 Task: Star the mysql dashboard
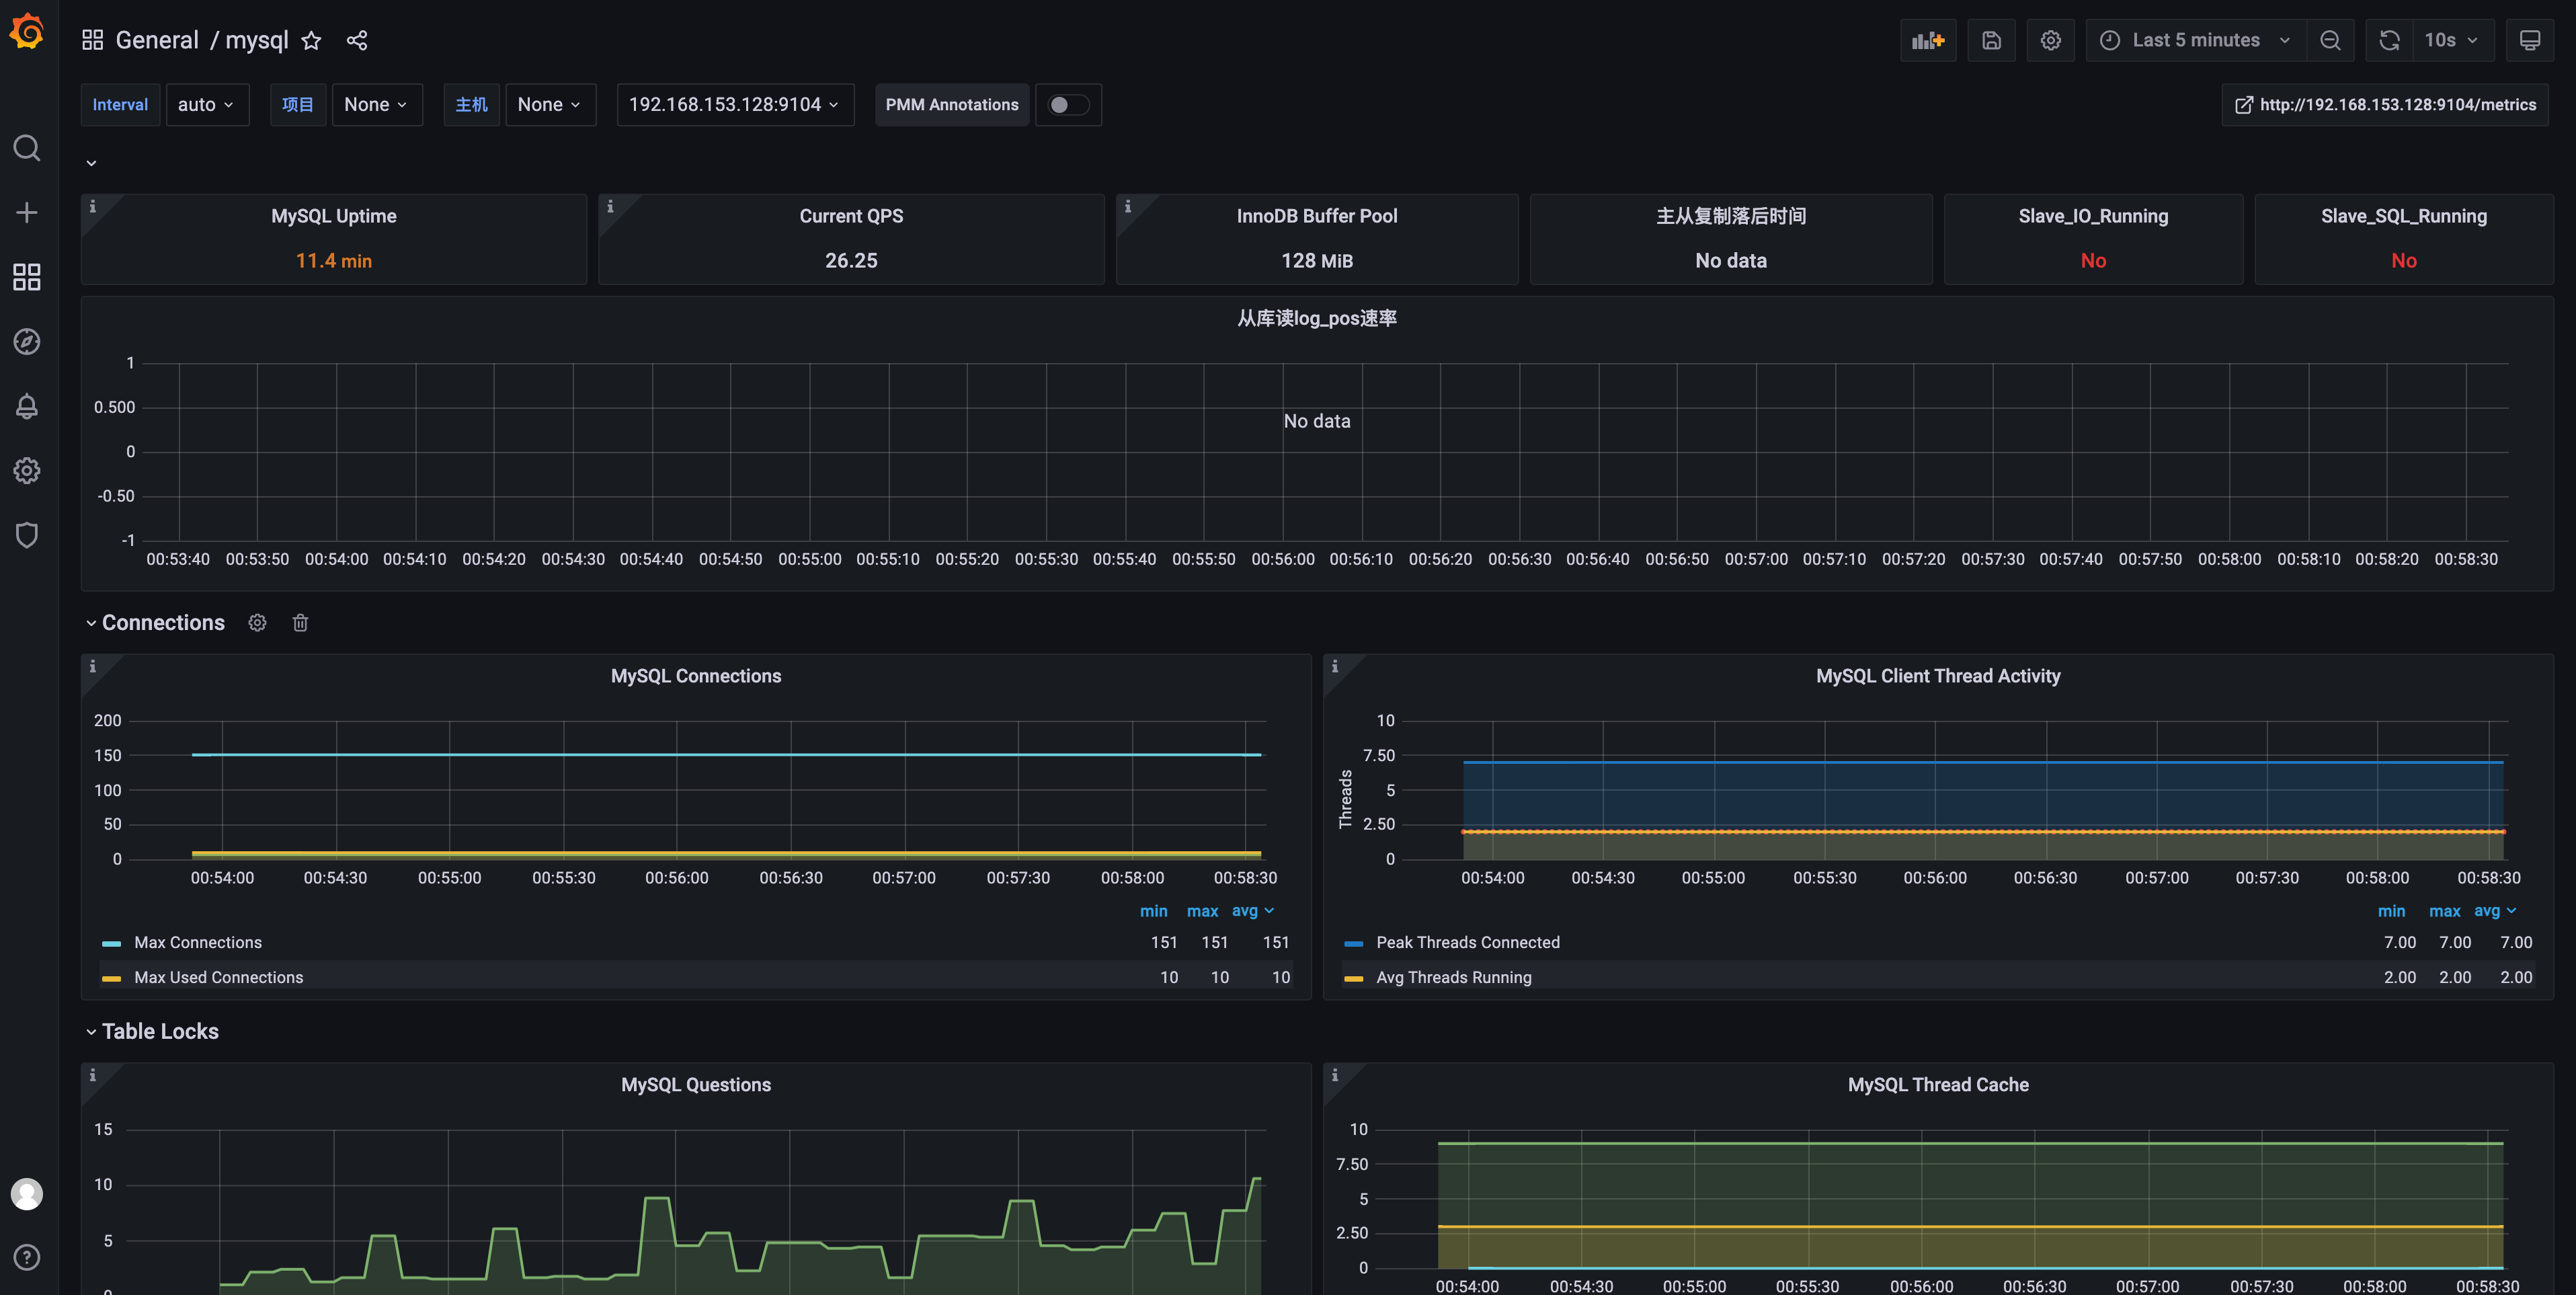pyautogui.click(x=311, y=40)
